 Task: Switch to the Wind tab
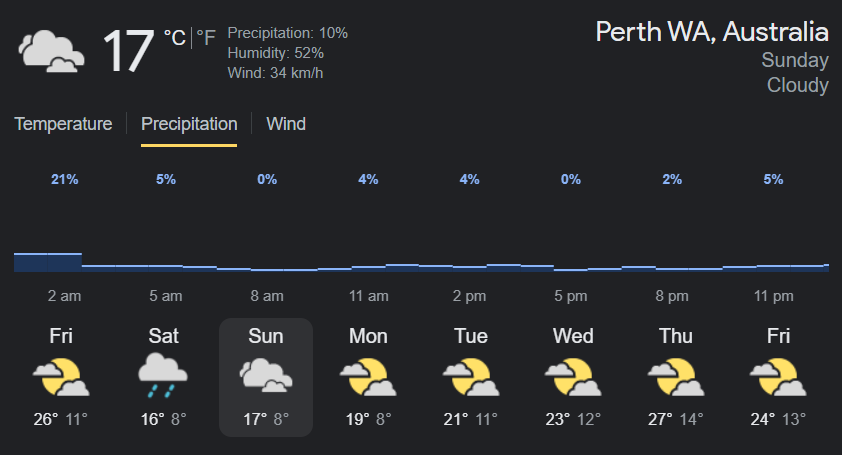(286, 124)
